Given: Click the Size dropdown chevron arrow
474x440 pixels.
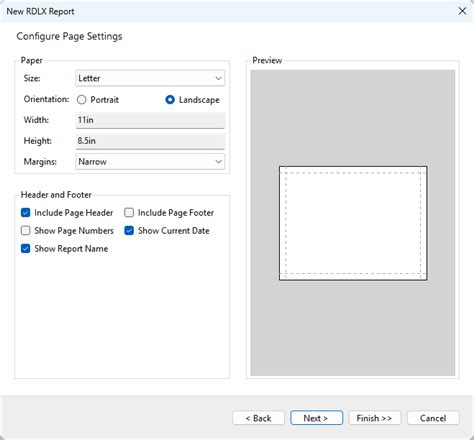Looking at the screenshot, I should (x=218, y=78).
